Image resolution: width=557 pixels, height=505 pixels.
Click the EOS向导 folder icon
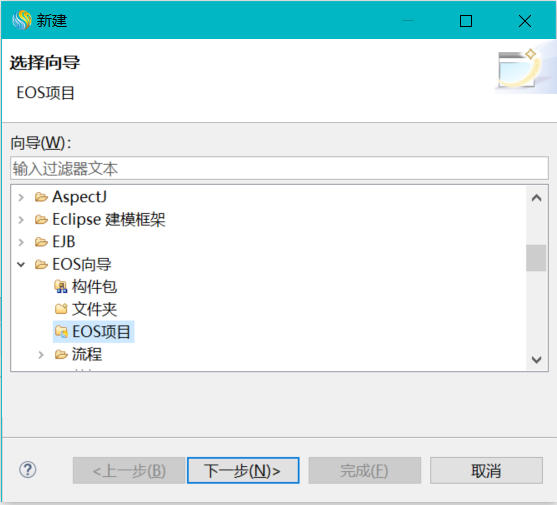click(41, 265)
